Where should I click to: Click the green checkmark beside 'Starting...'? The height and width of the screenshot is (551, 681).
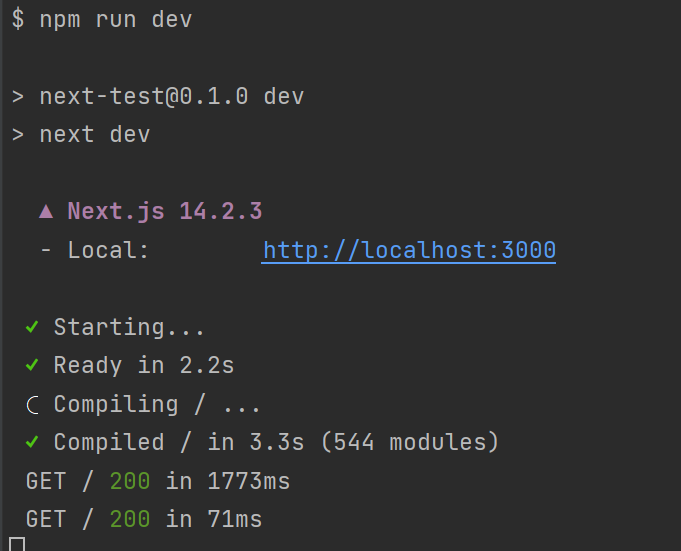tap(32, 327)
